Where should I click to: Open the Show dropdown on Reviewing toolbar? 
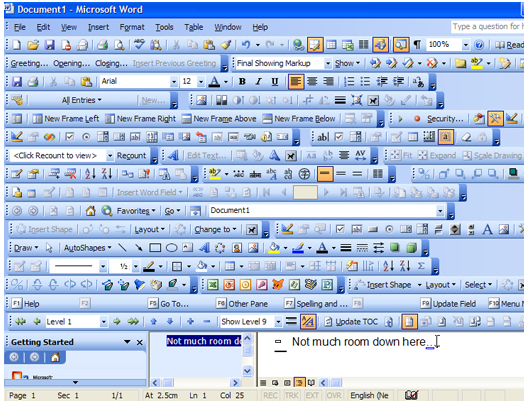pyautogui.click(x=348, y=63)
